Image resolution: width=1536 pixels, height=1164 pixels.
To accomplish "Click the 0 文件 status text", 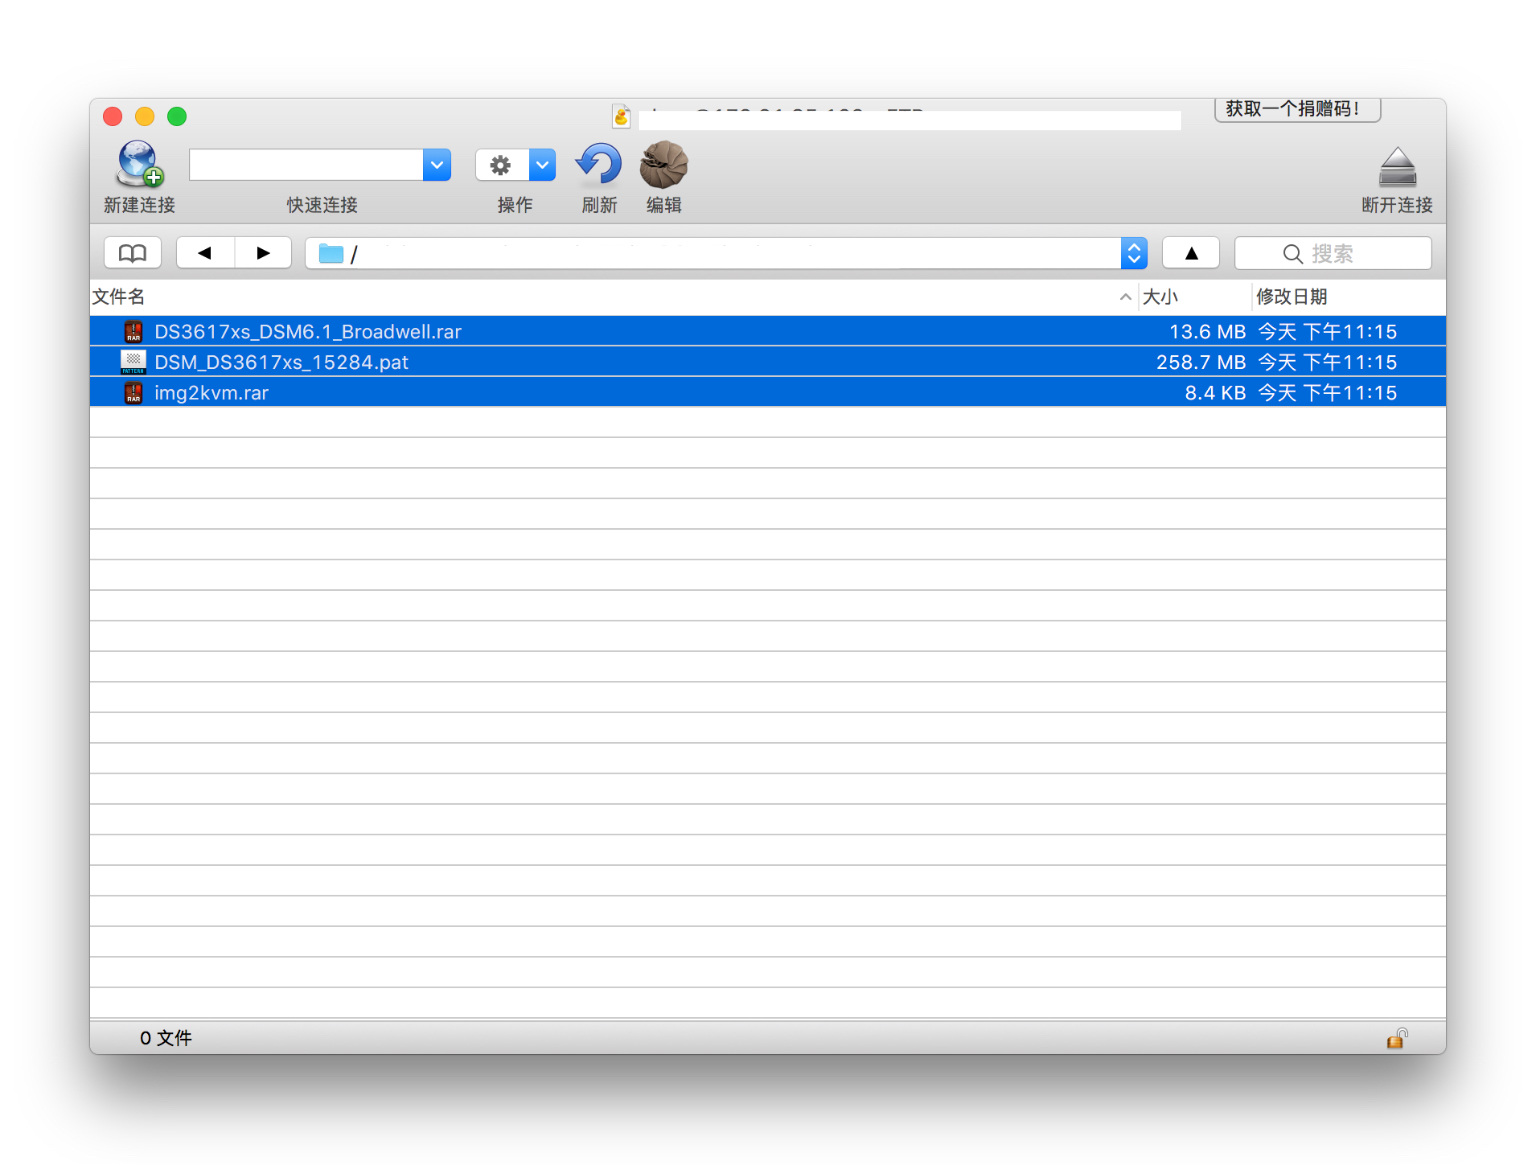I will click(x=165, y=1038).
